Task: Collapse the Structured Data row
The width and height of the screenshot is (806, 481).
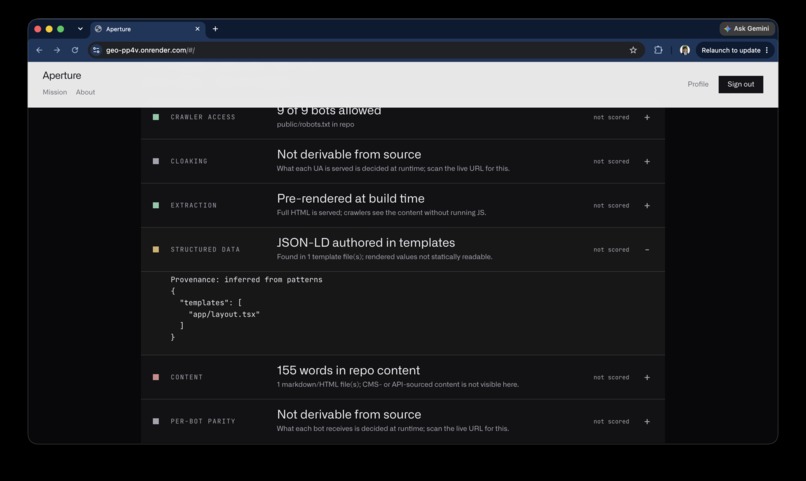Action: 647,250
